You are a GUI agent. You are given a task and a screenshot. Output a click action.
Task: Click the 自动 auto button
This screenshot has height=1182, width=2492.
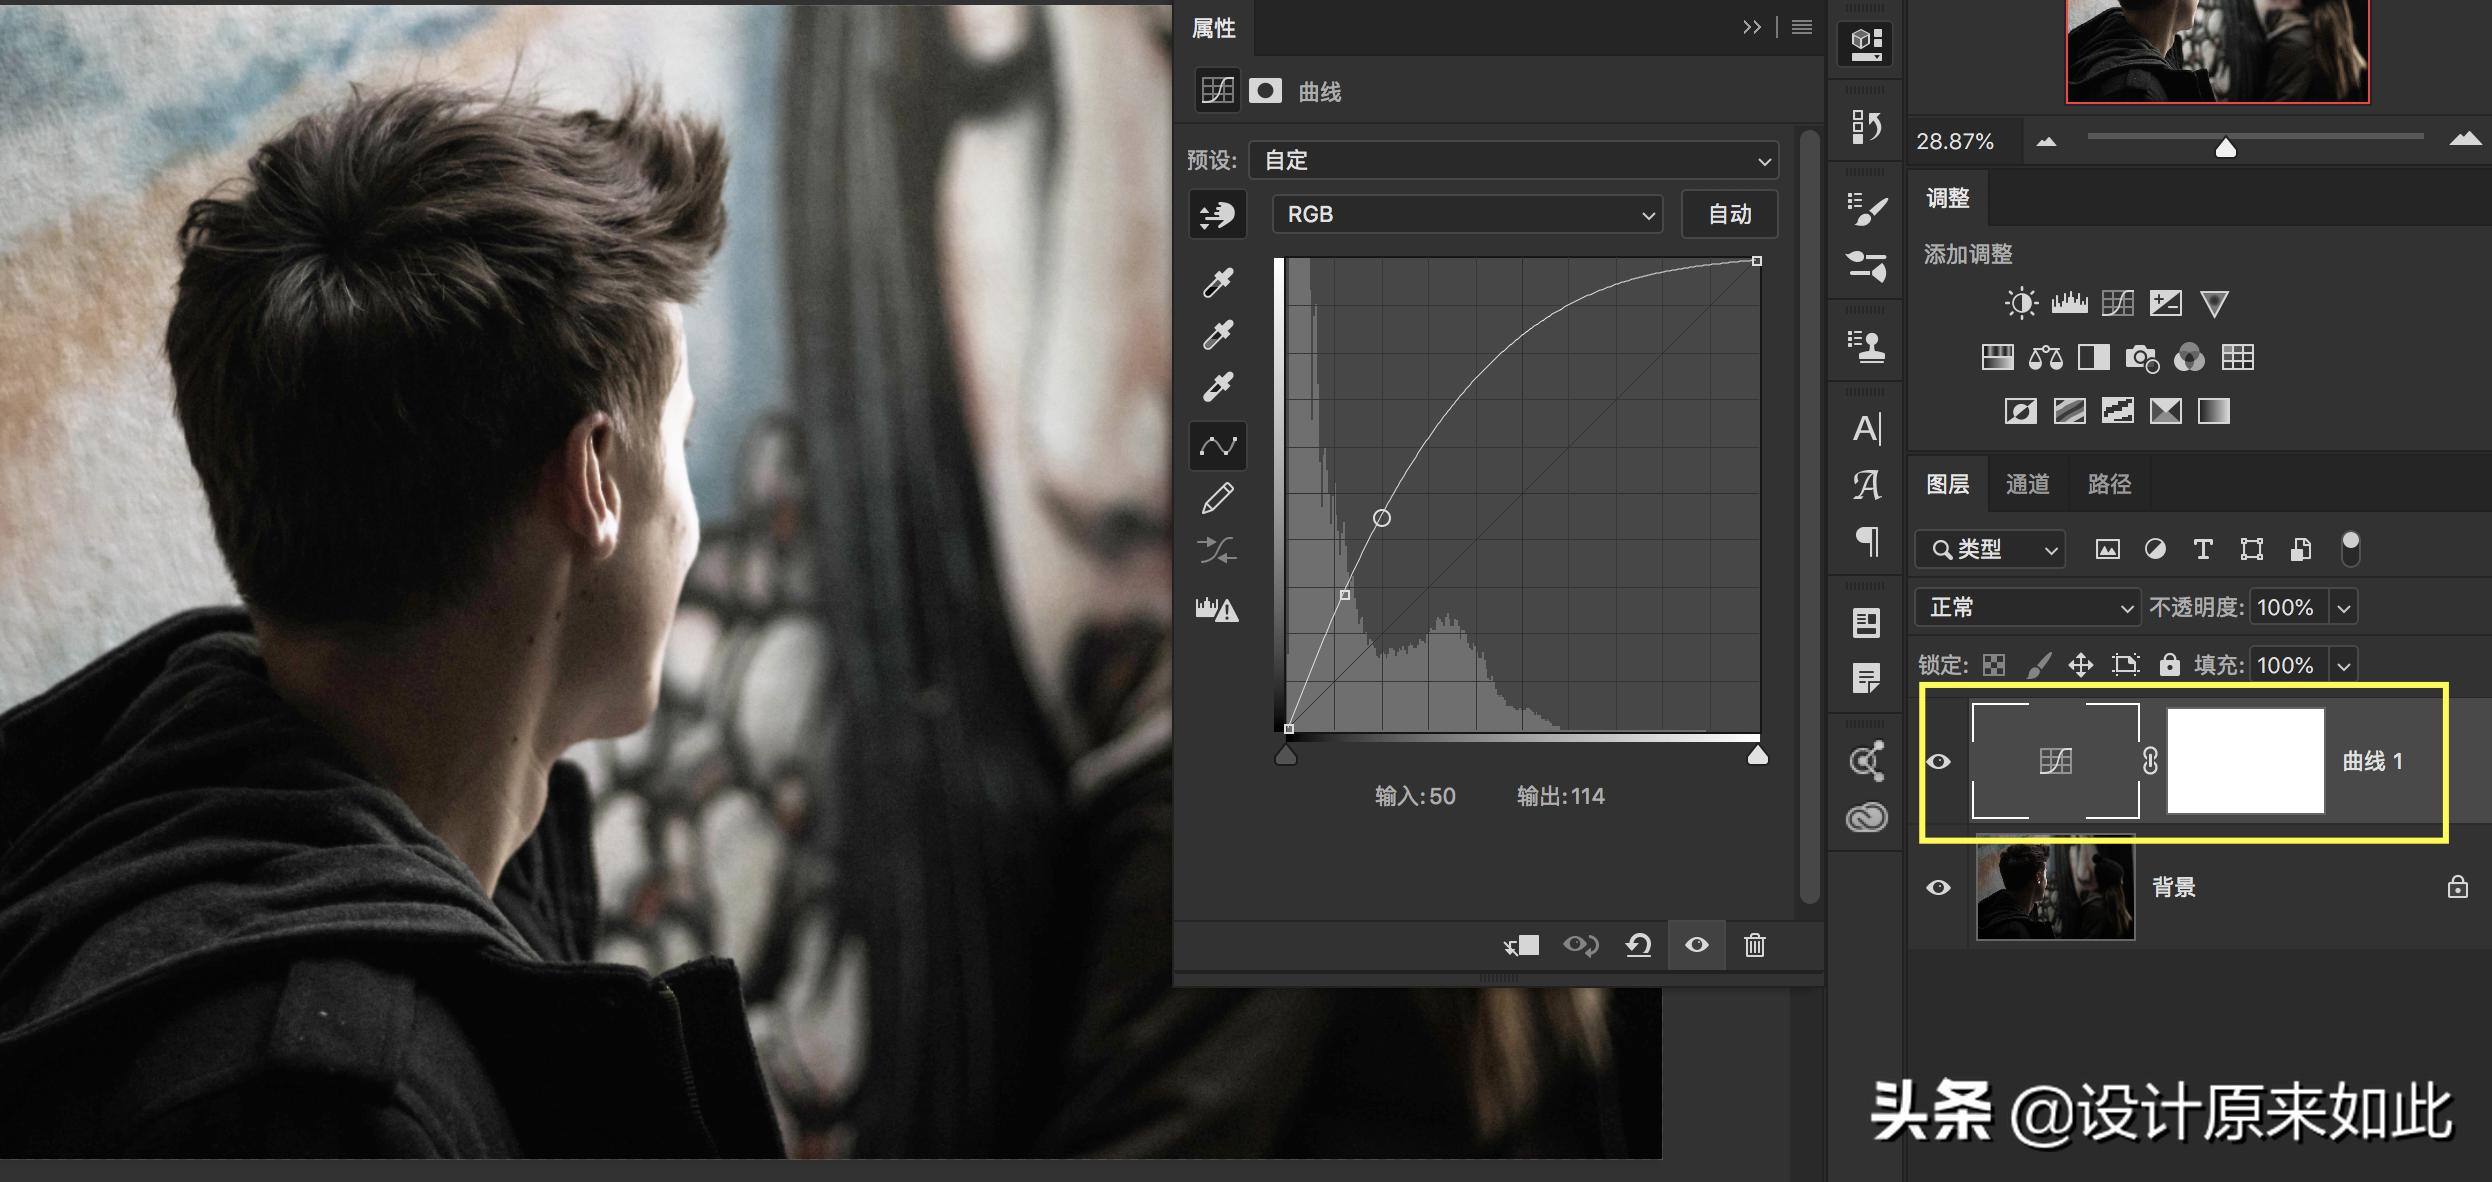(1729, 214)
